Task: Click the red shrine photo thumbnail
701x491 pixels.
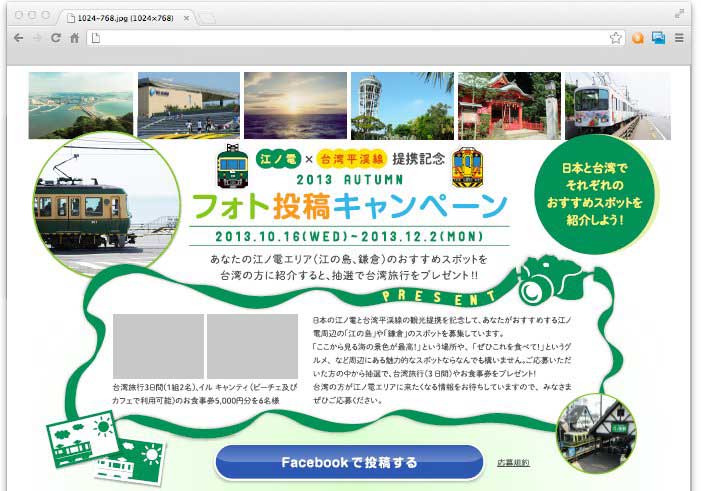Action: coord(507,106)
